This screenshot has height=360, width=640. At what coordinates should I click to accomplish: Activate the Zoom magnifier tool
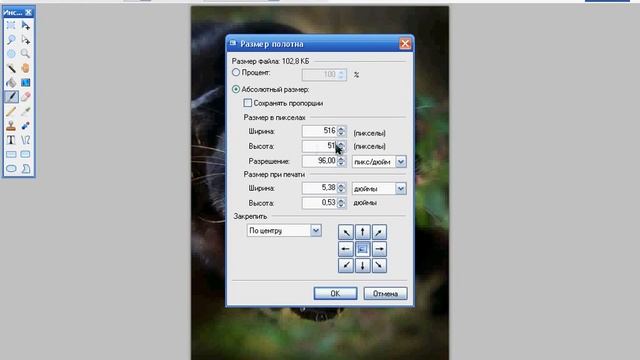pos(25,54)
